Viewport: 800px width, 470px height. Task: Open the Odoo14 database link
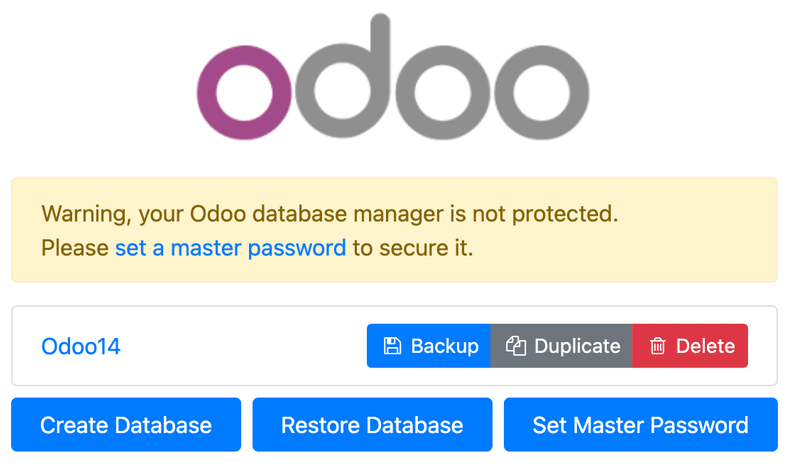click(x=81, y=347)
